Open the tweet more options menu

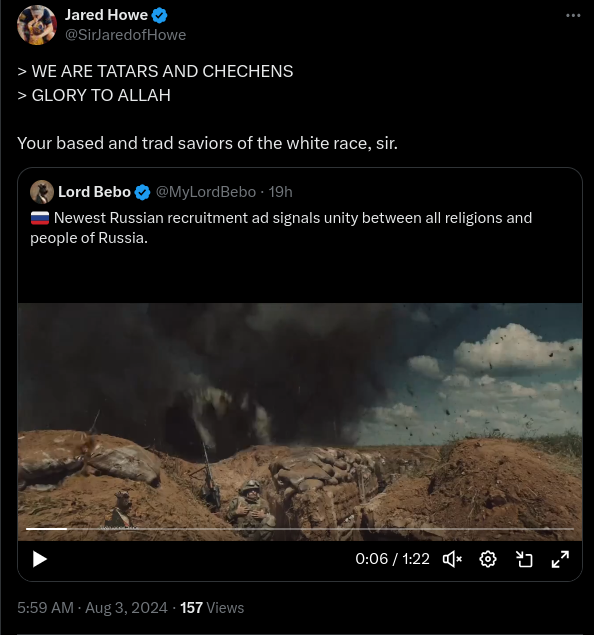573,15
